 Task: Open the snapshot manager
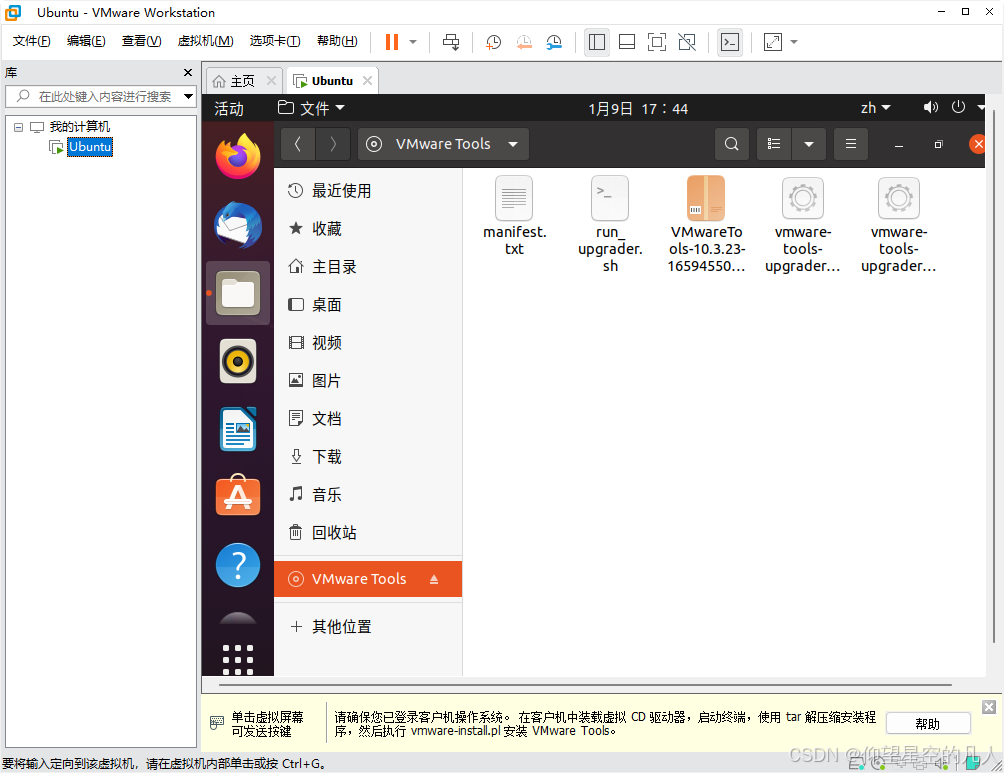click(554, 42)
